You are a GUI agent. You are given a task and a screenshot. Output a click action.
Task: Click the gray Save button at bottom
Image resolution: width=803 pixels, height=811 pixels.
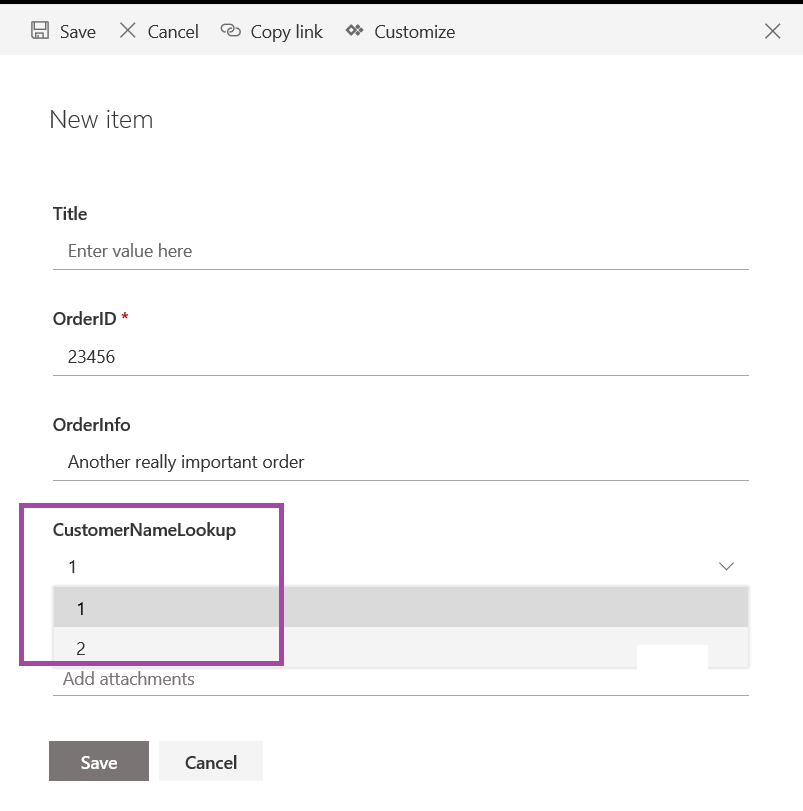(99, 761)
